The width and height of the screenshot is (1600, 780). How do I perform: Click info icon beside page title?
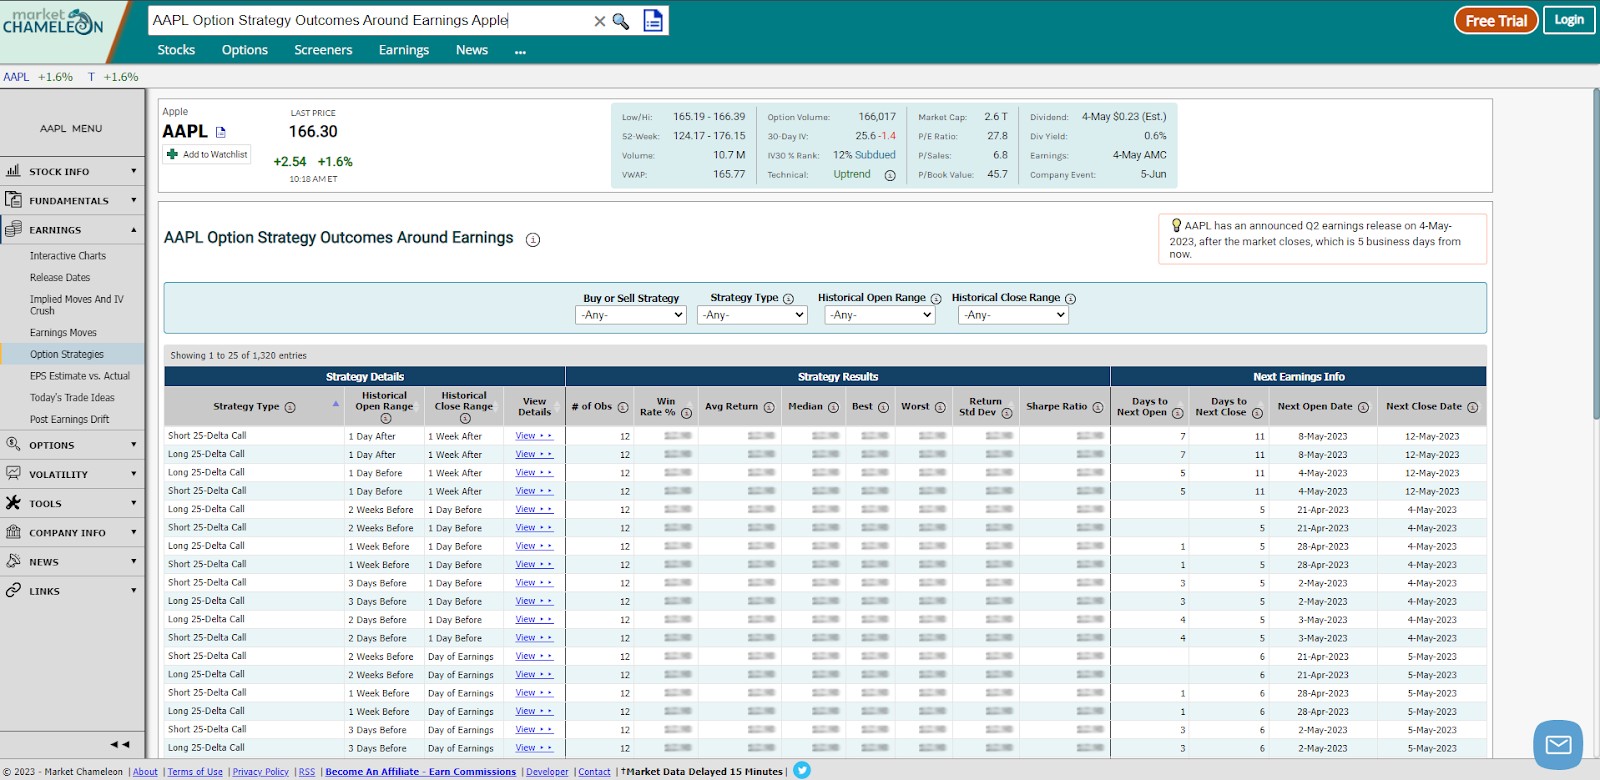pos(533,240)
